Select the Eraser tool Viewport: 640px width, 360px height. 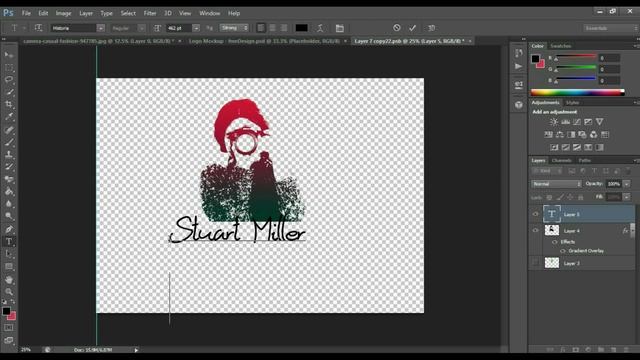(x=9, y=179)
